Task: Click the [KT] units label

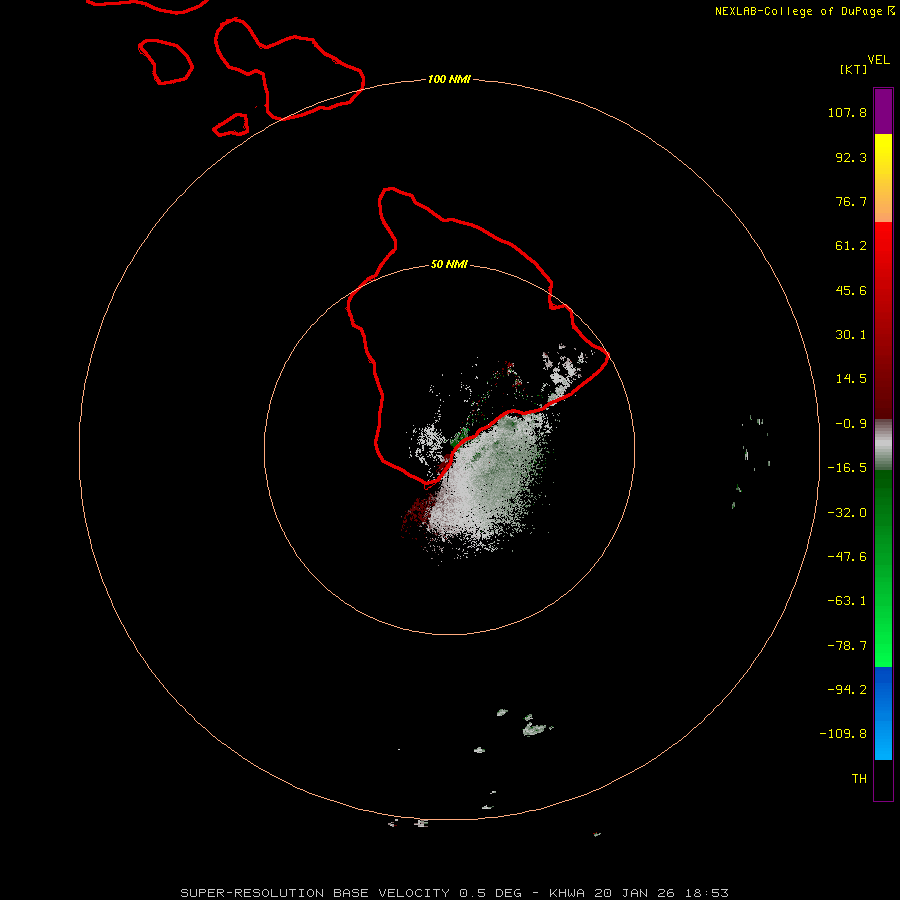Action: pyautogui.click(x=854, y=69)
